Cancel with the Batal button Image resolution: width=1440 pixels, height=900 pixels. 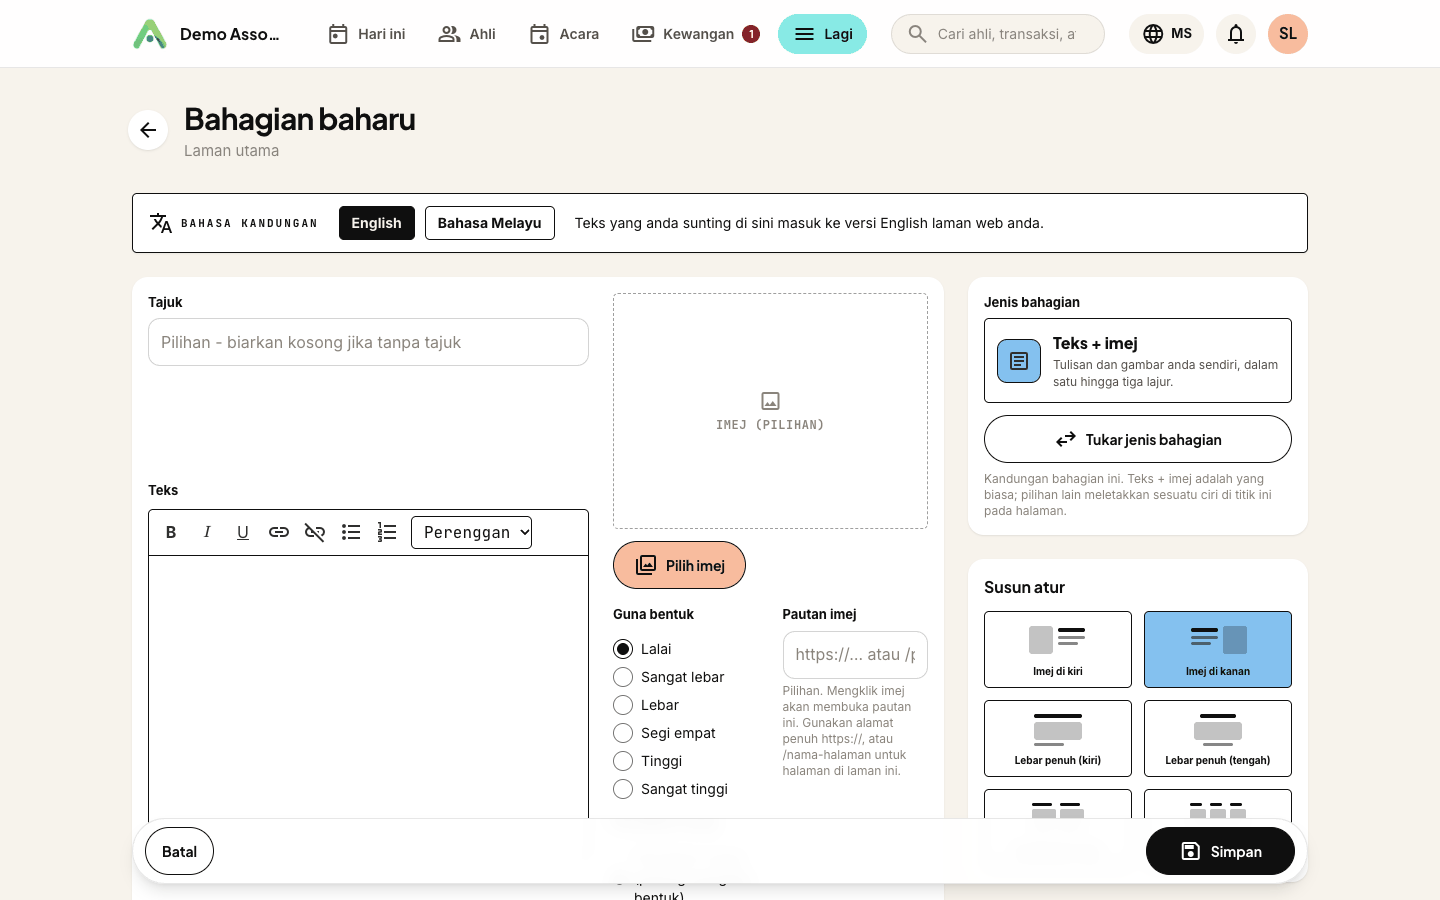point(179,851)
